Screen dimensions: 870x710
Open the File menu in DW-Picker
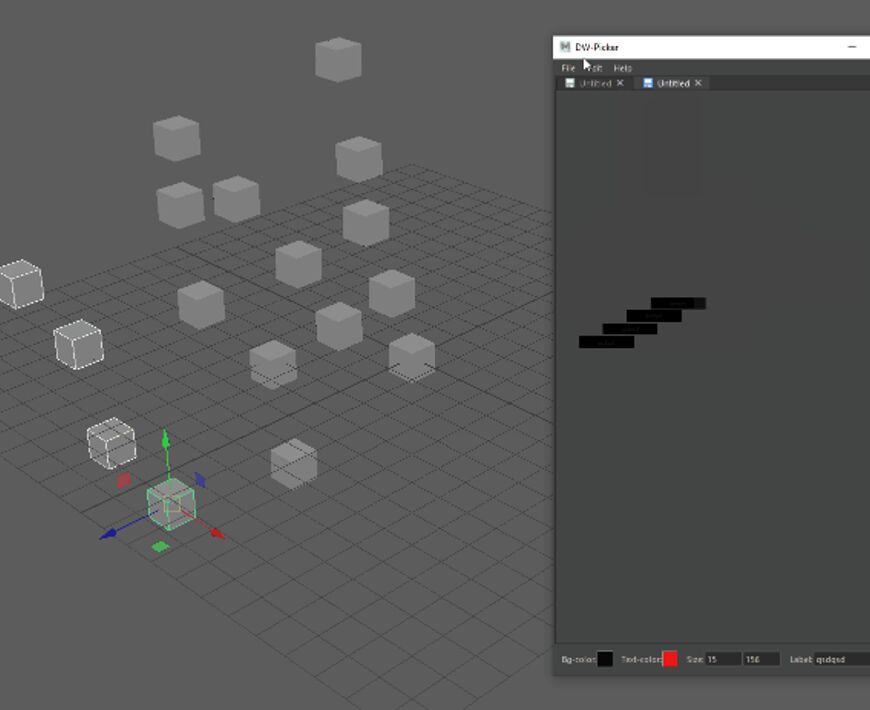point(568,68)
